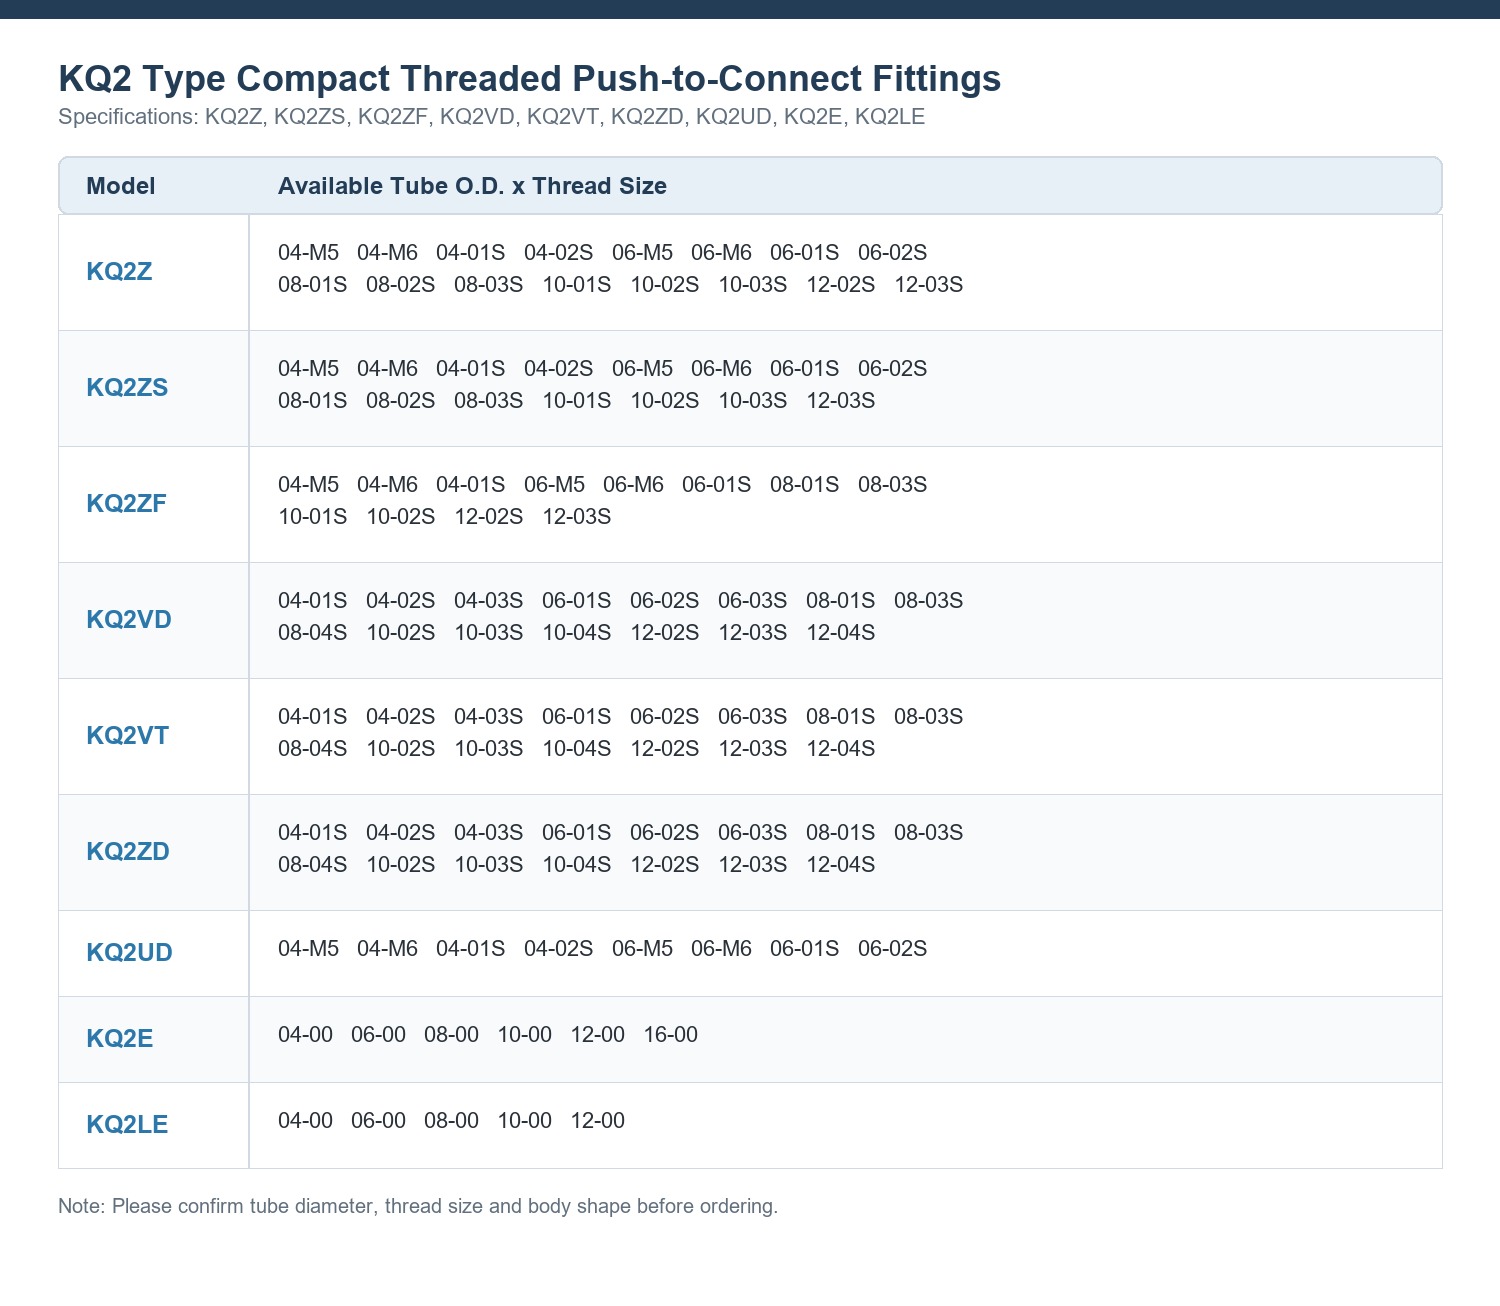Click 04-02S in the KQ2ZS row
The width and height of the screenshot is (1500, 1306).
558,369
